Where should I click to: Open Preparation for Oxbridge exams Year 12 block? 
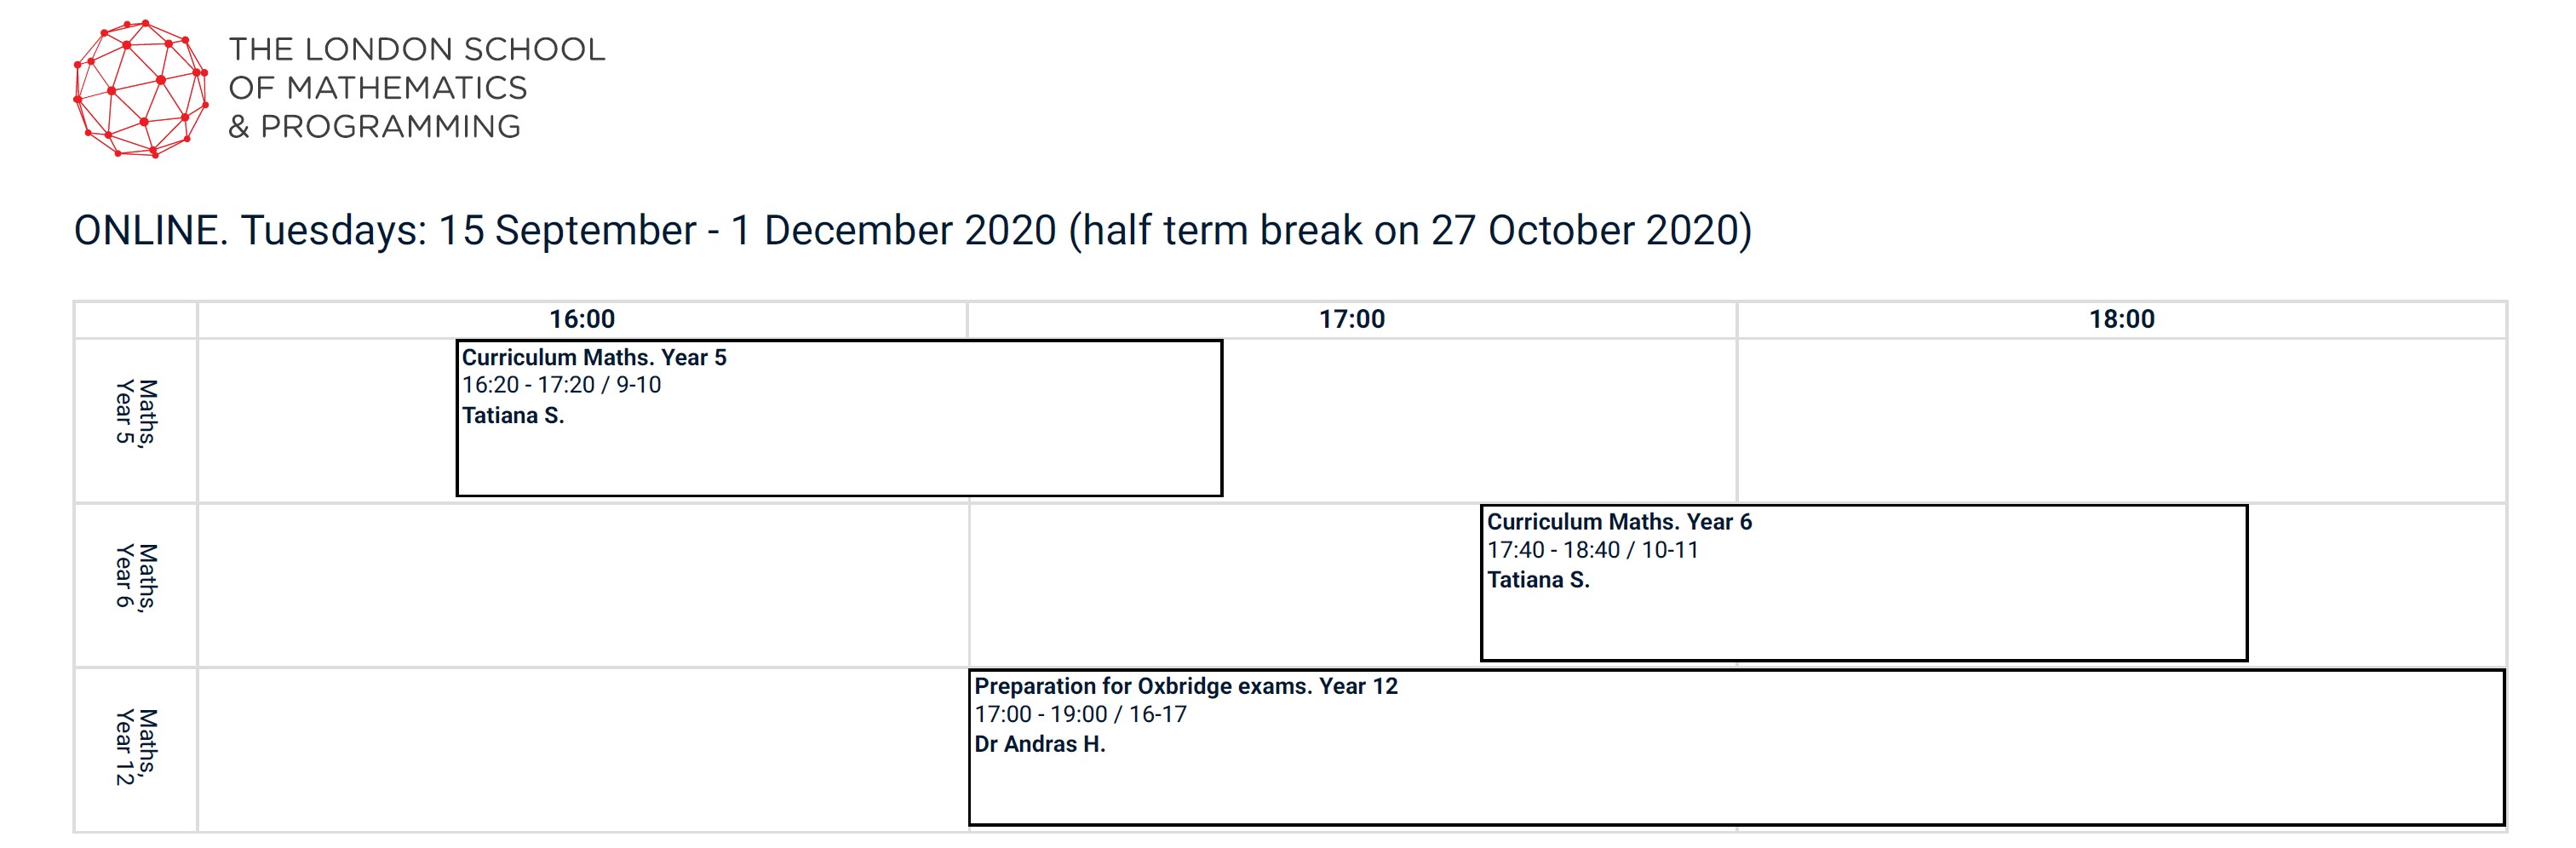click(1737, 748)
